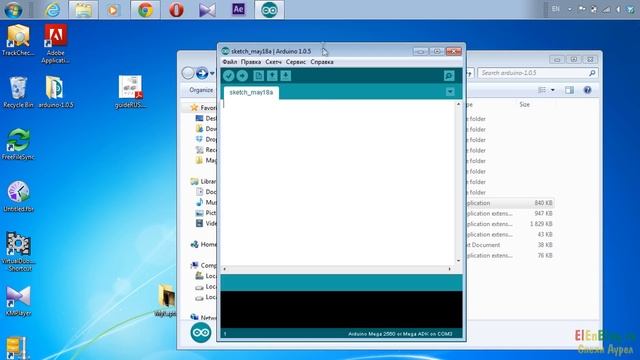Screen dimensions: 640x360
Task: Select the 840 KB application row in Explorer
Action: click(510, 203)
